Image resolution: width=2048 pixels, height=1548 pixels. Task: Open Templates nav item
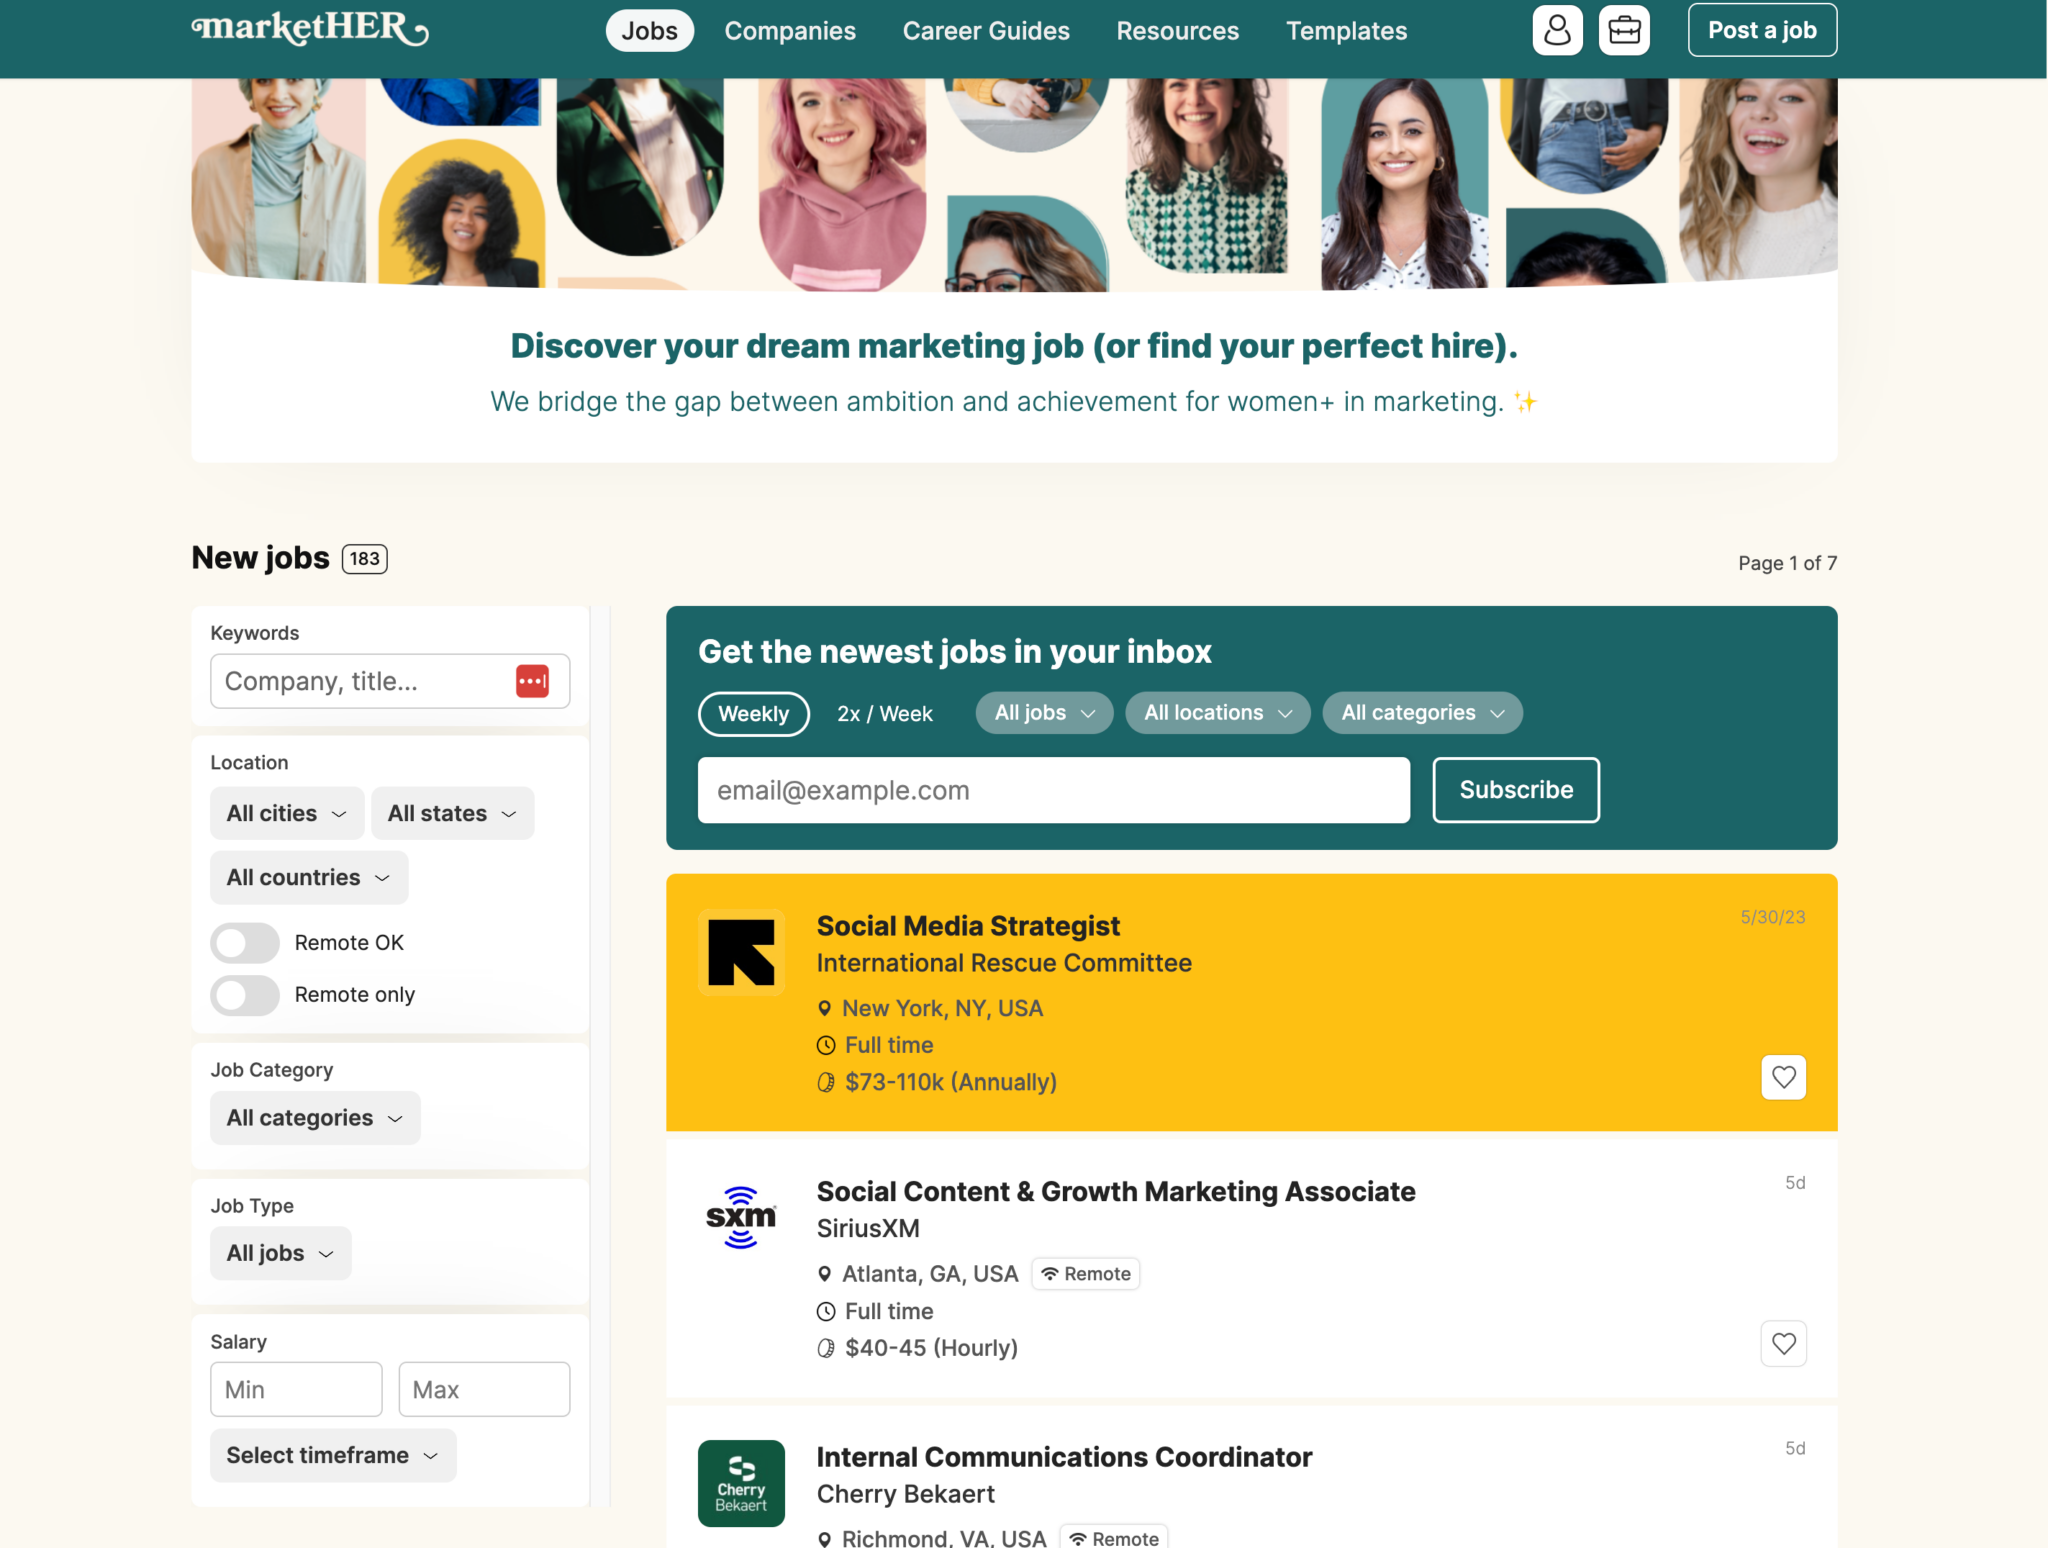pos(1347,31)
